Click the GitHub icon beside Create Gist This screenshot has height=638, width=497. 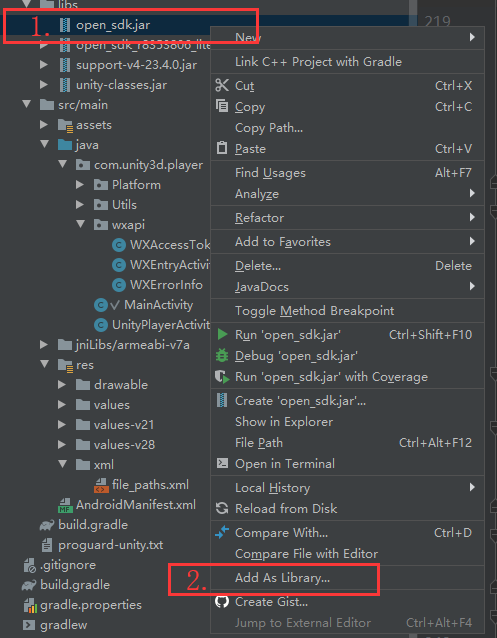pyautogui.click(x=222, y=601)
